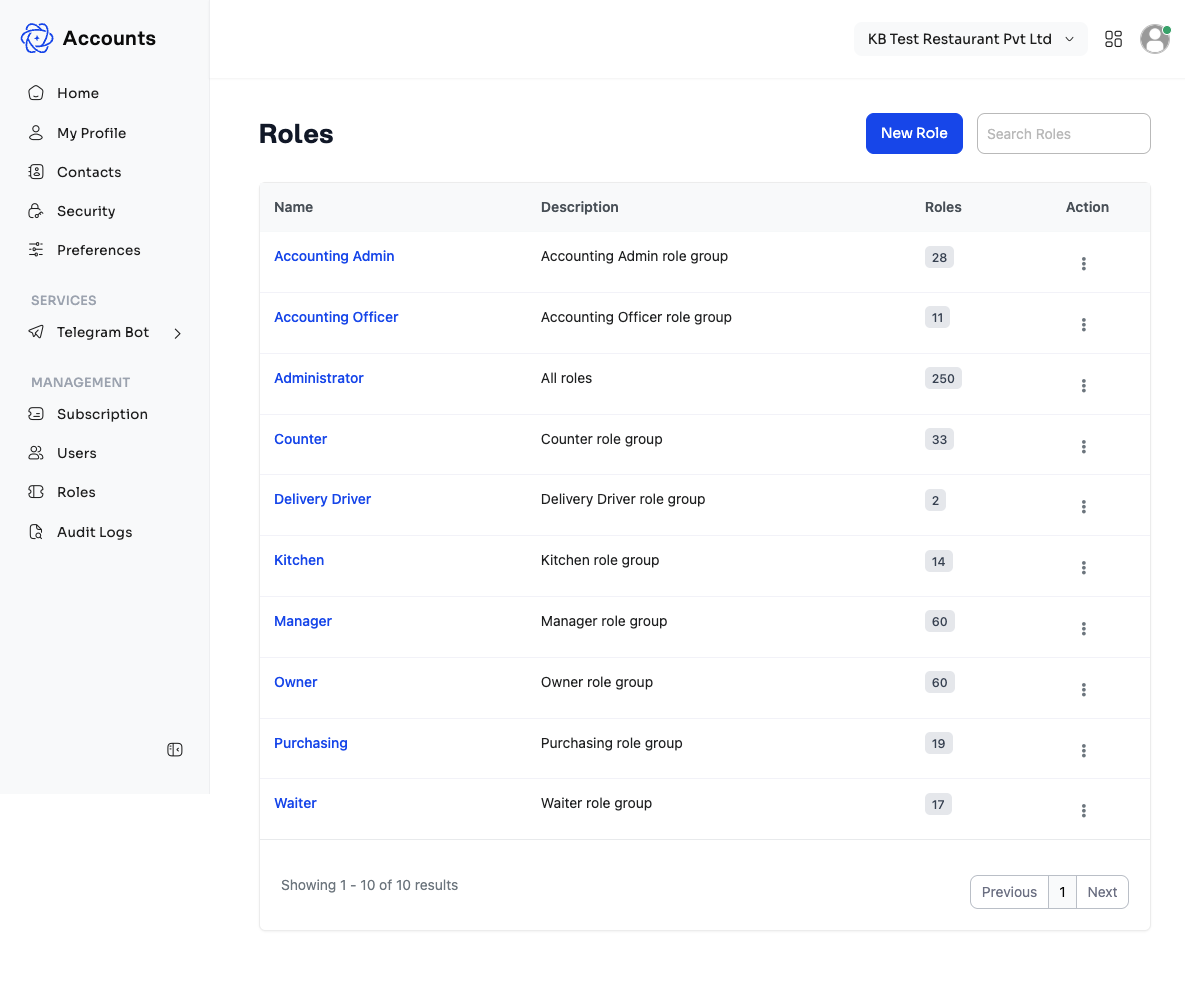Screen dimensions: 1185x1003
Task: Open action menu for Manager row
Action: (1083, 629)
